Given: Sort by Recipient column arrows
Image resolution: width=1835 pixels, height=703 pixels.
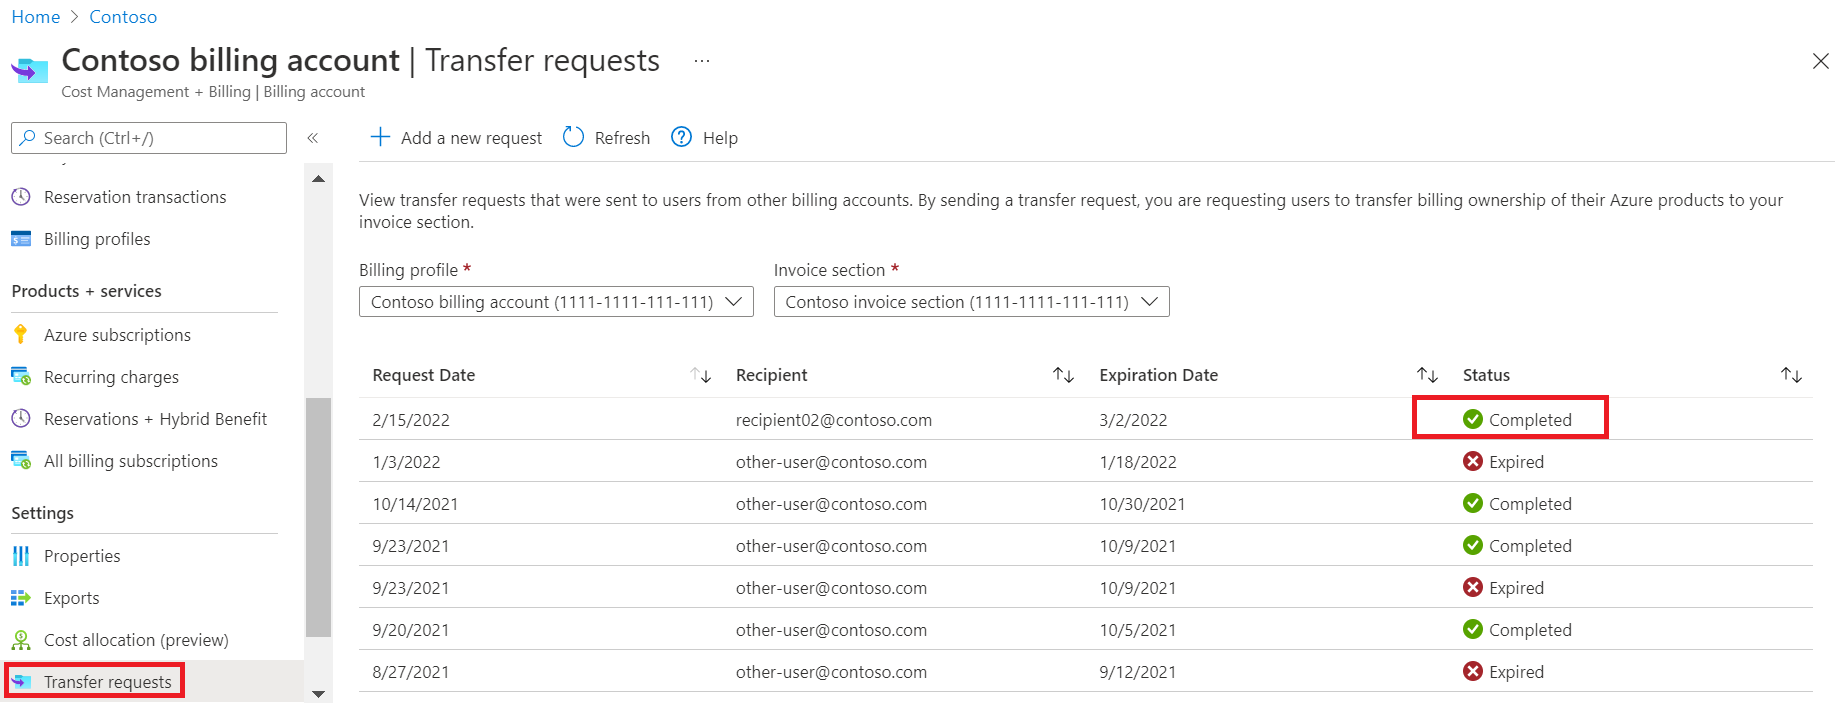Looking at the screenshot, I should click(x=1063, y=375).
